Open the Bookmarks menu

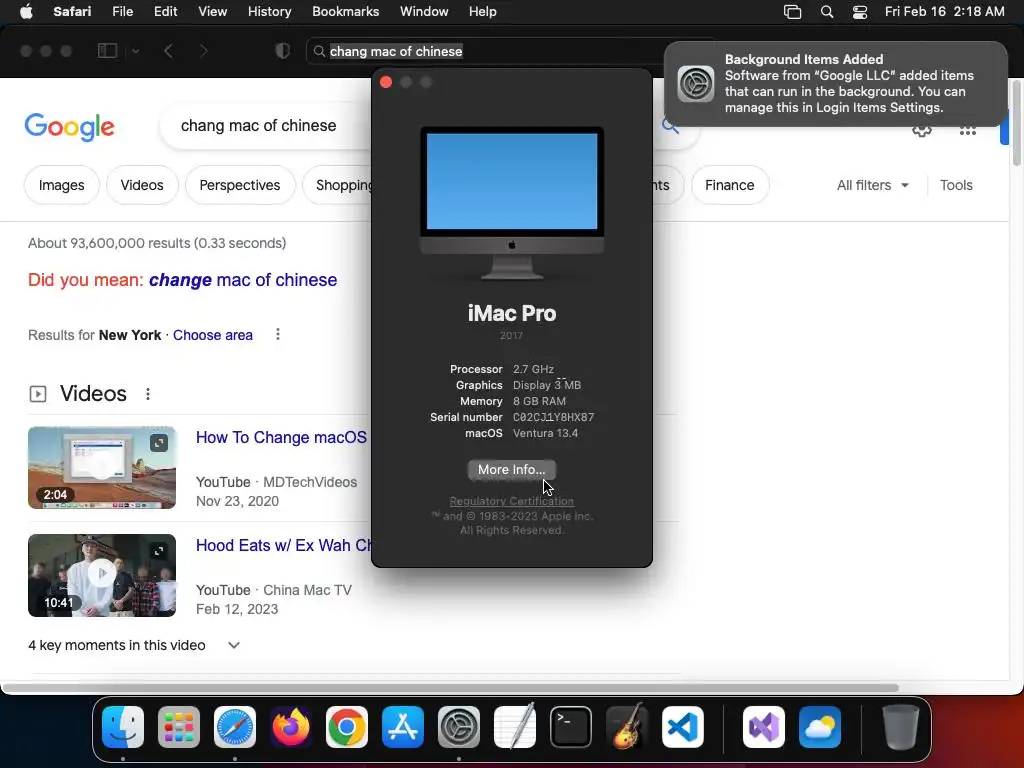click(345, 12)
